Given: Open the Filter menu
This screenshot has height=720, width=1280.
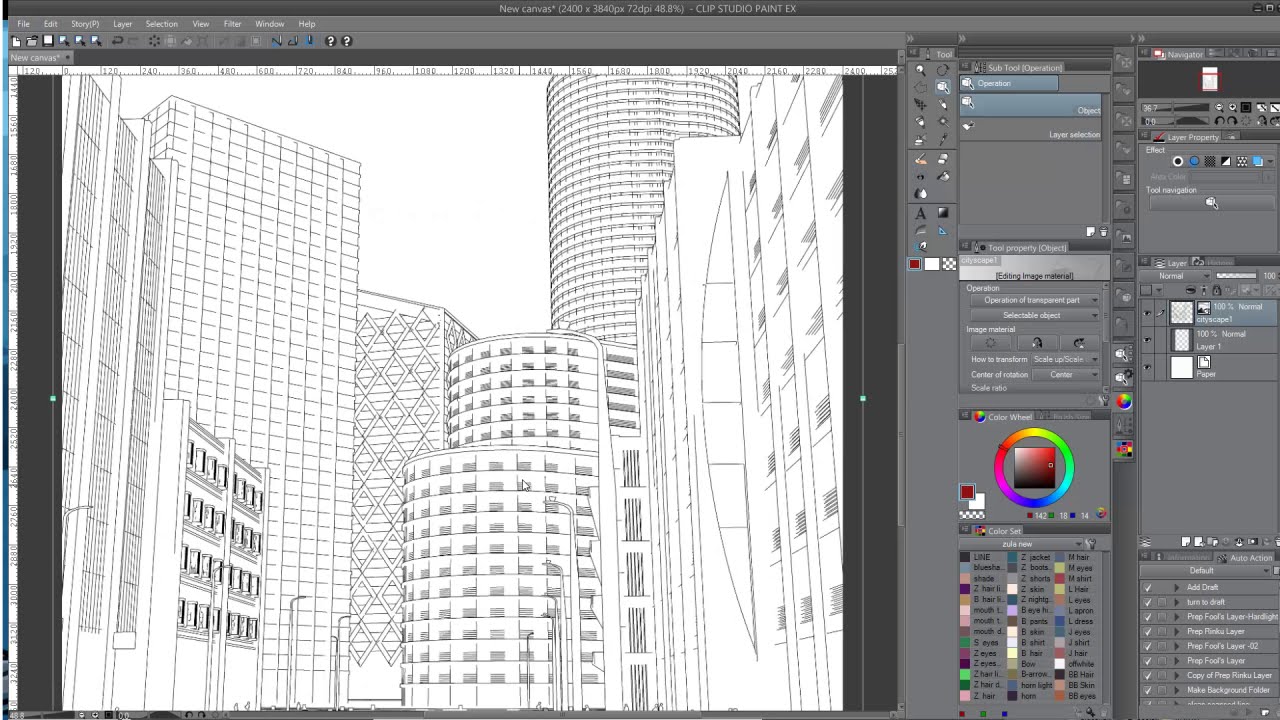Looking at the screenshot, I should pos(232,24).
